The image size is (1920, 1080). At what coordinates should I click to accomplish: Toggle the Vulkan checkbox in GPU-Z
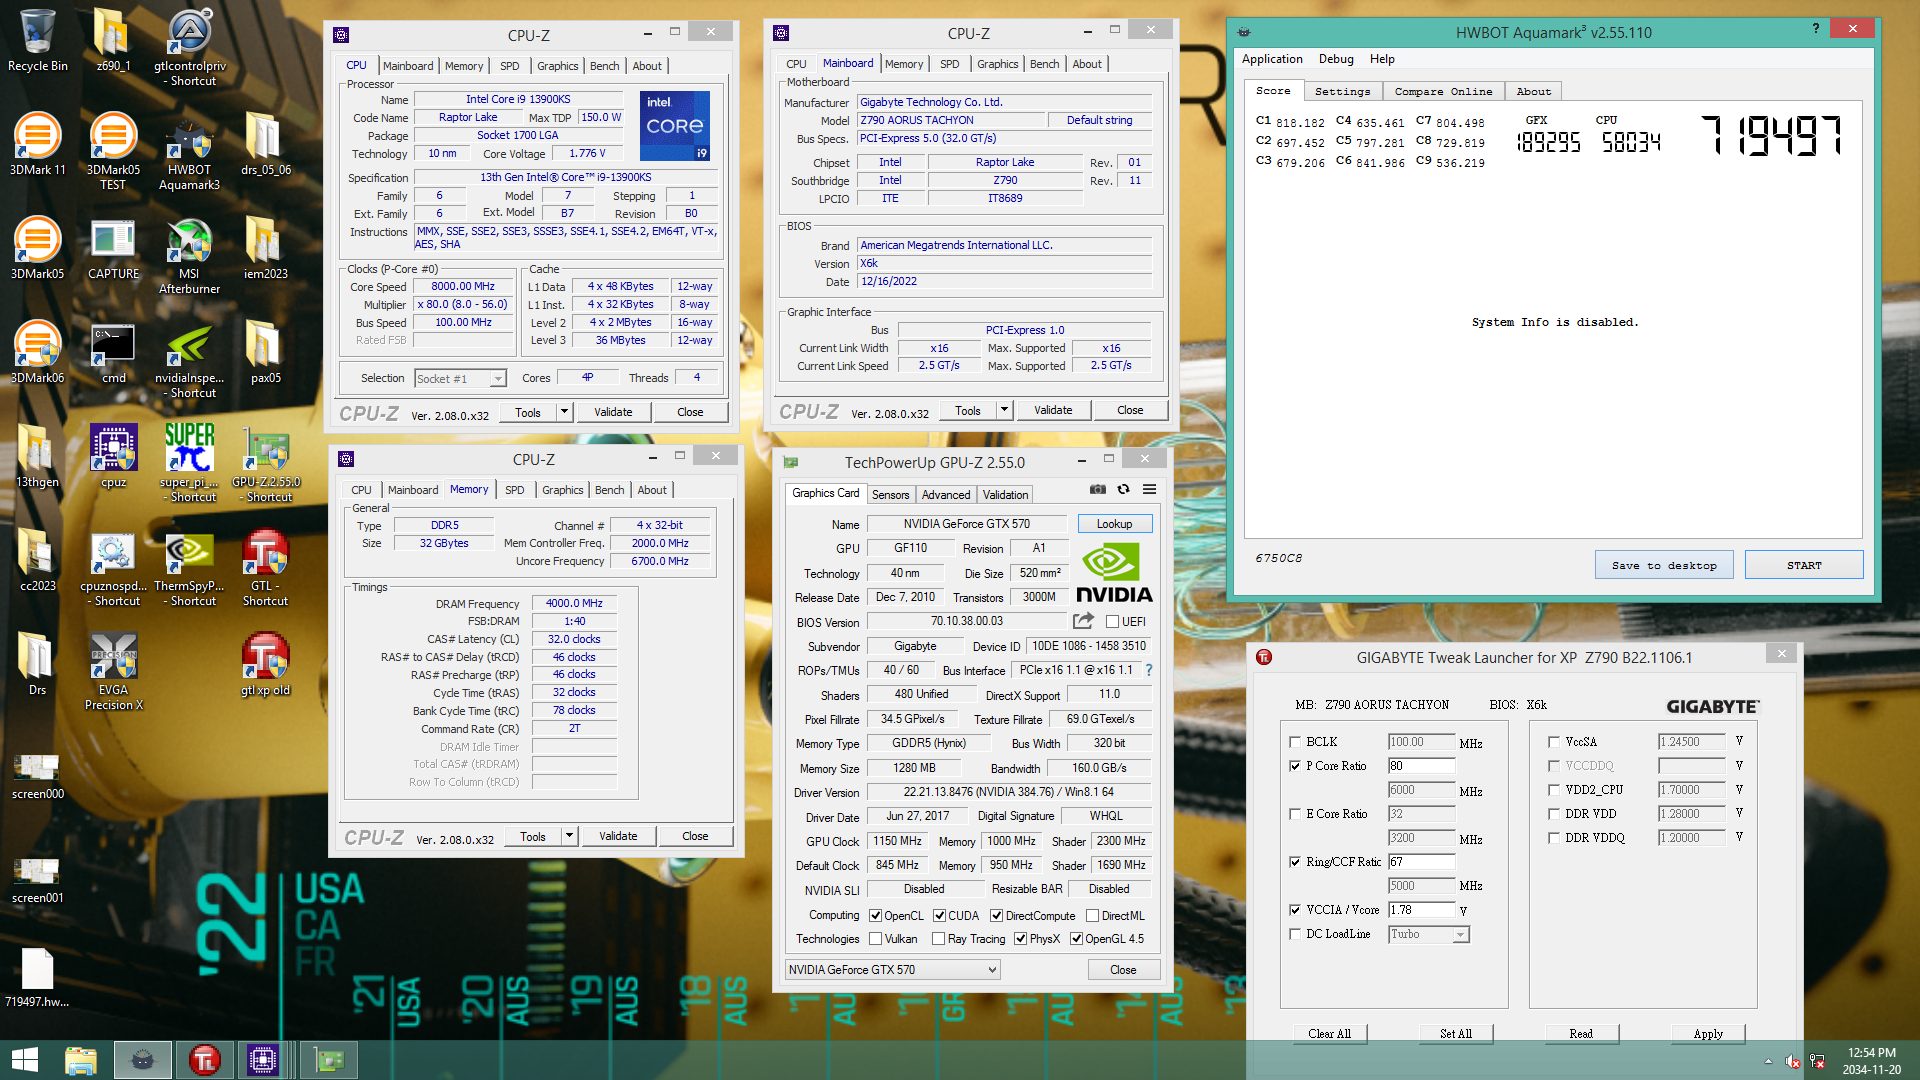(x=875, y=939)
